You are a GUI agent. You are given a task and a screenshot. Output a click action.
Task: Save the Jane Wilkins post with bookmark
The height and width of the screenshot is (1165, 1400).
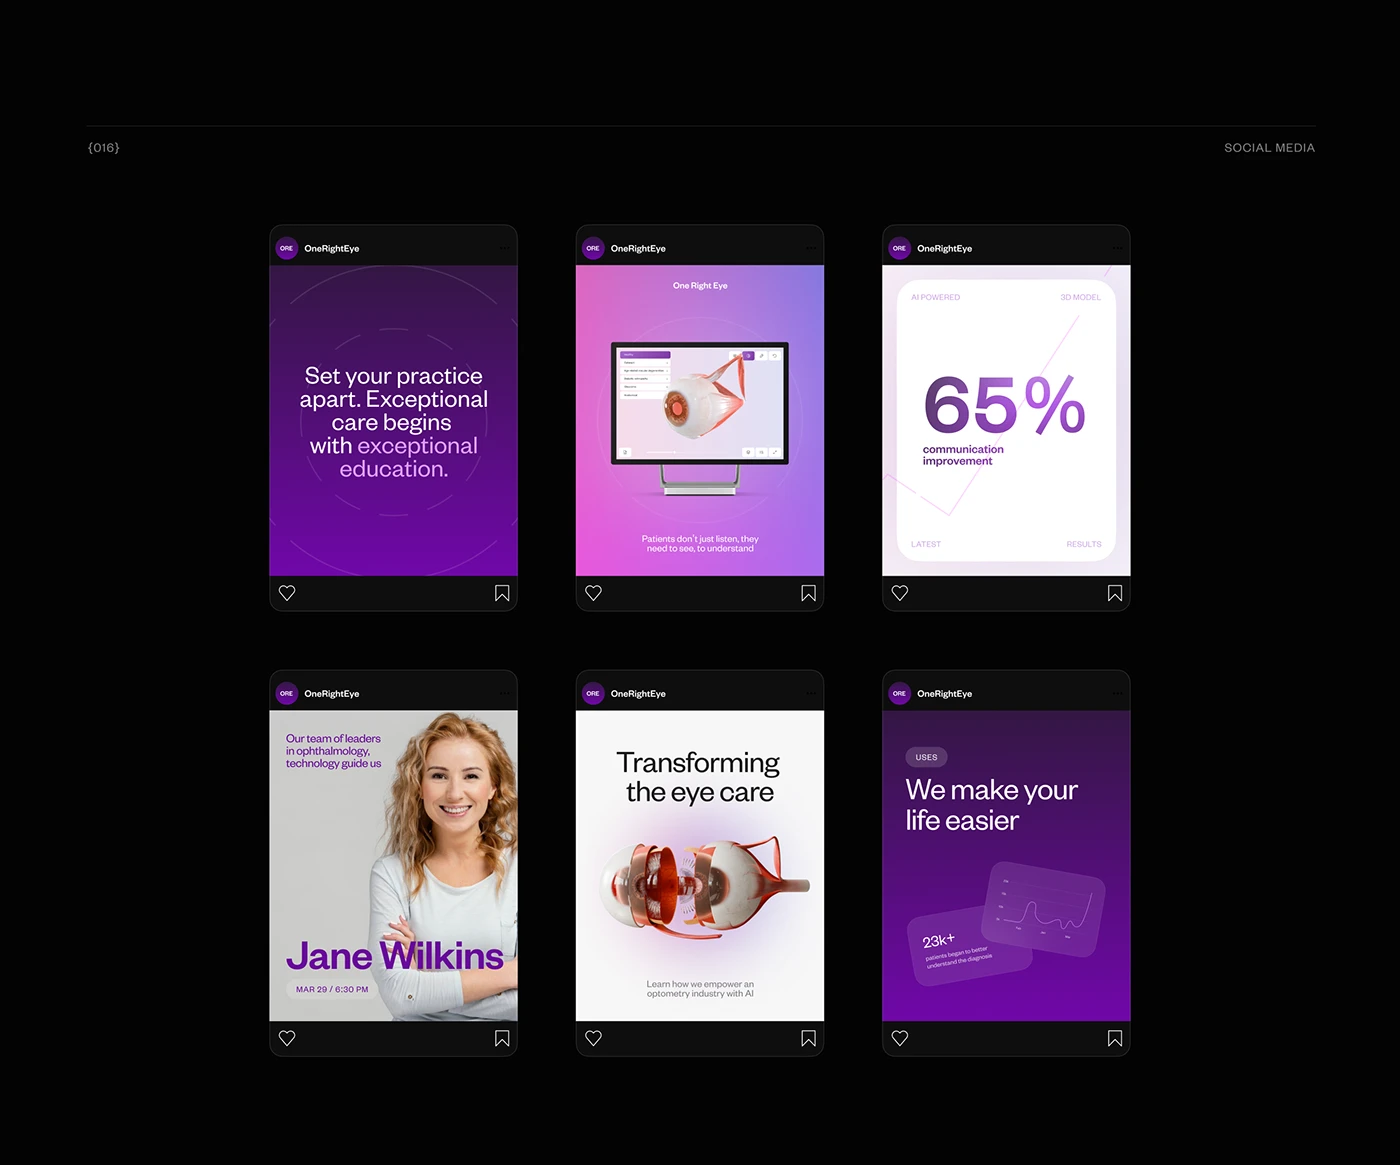(x=502, y=1038)
